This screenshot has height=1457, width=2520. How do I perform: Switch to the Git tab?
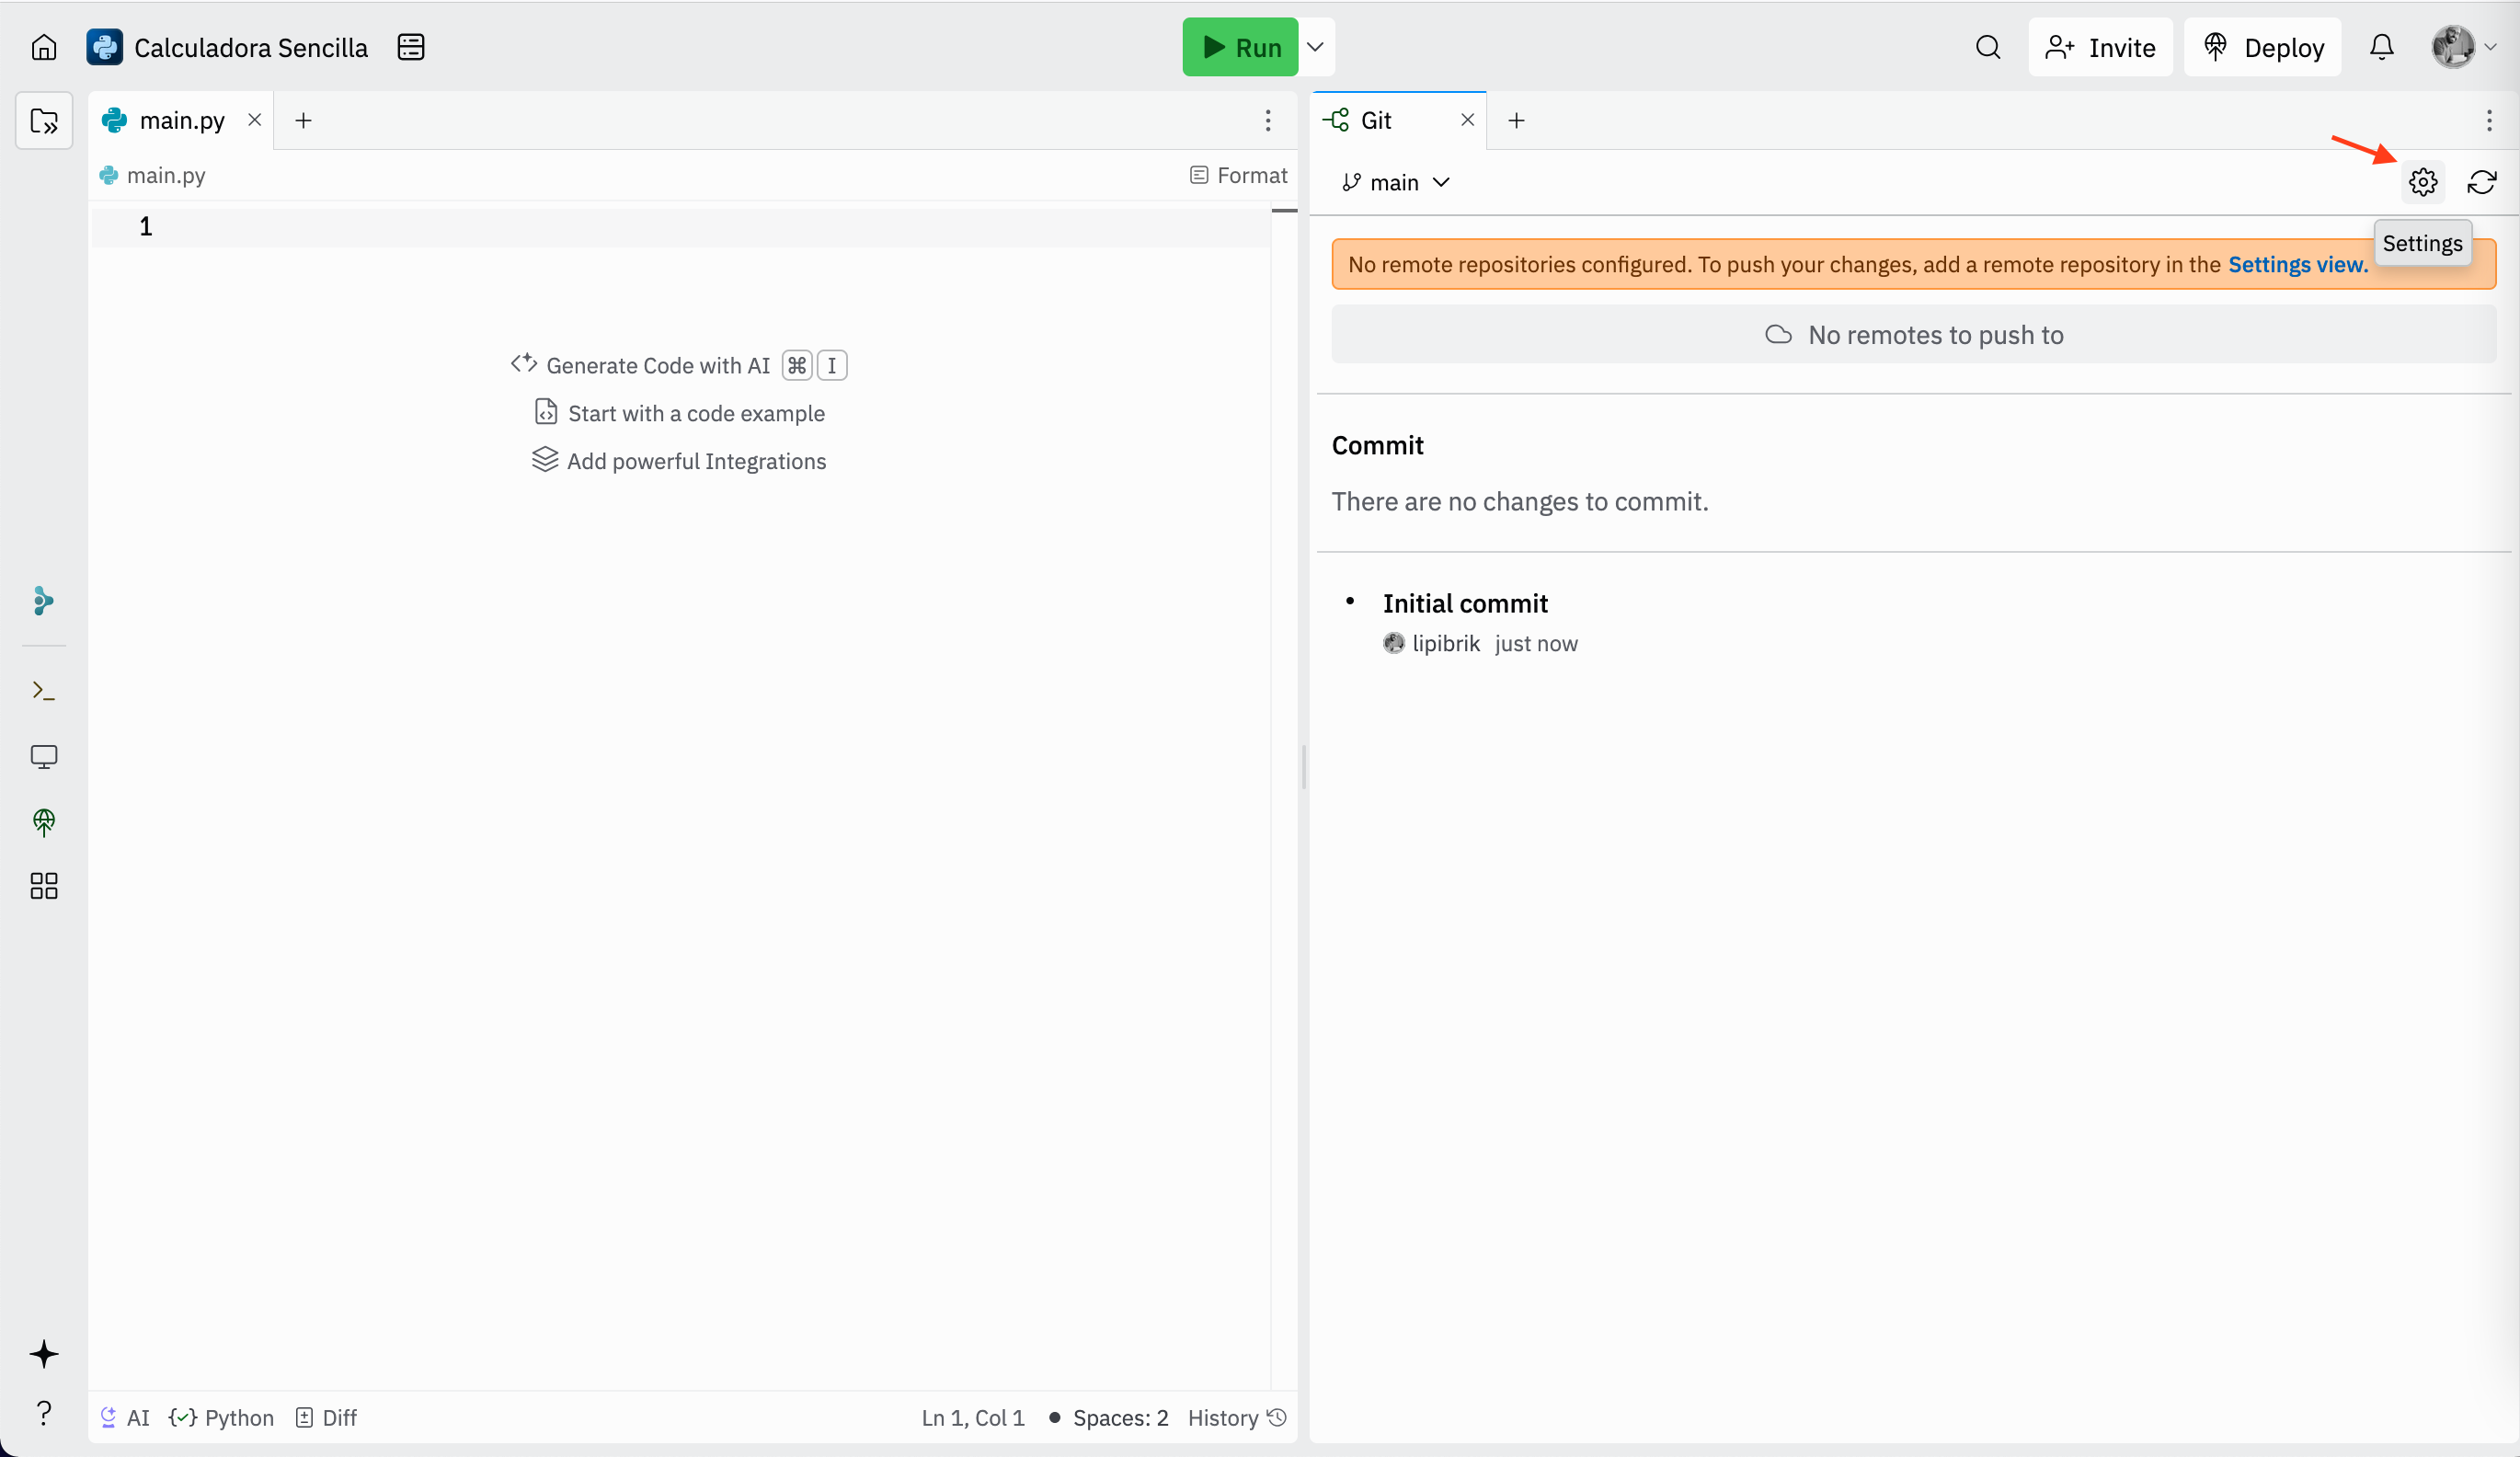coord(1375,119)
